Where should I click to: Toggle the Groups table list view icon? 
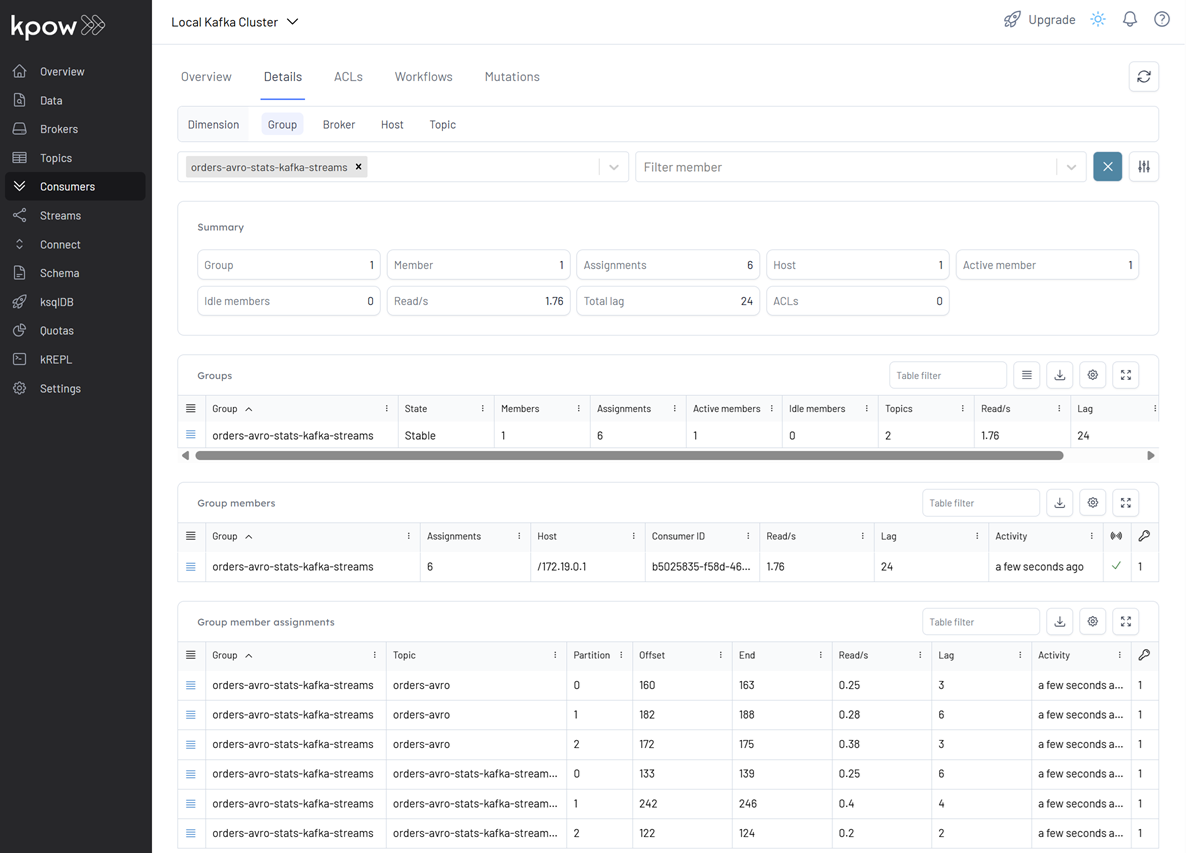click(x=1026, y=375)
